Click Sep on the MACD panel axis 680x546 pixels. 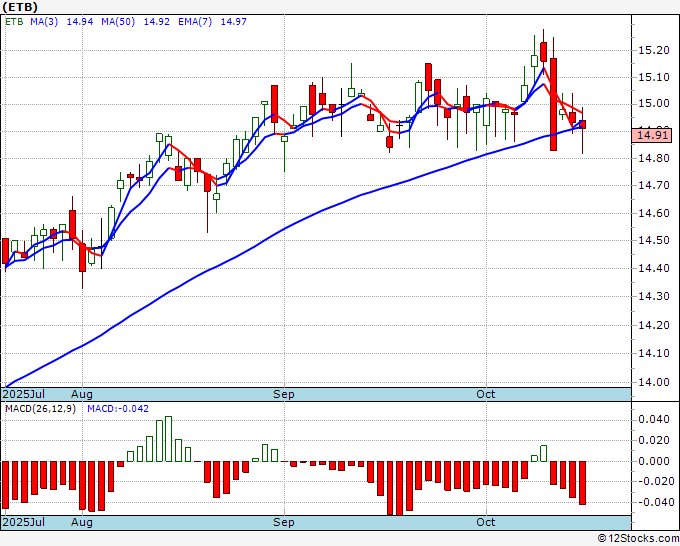point(284,522)
